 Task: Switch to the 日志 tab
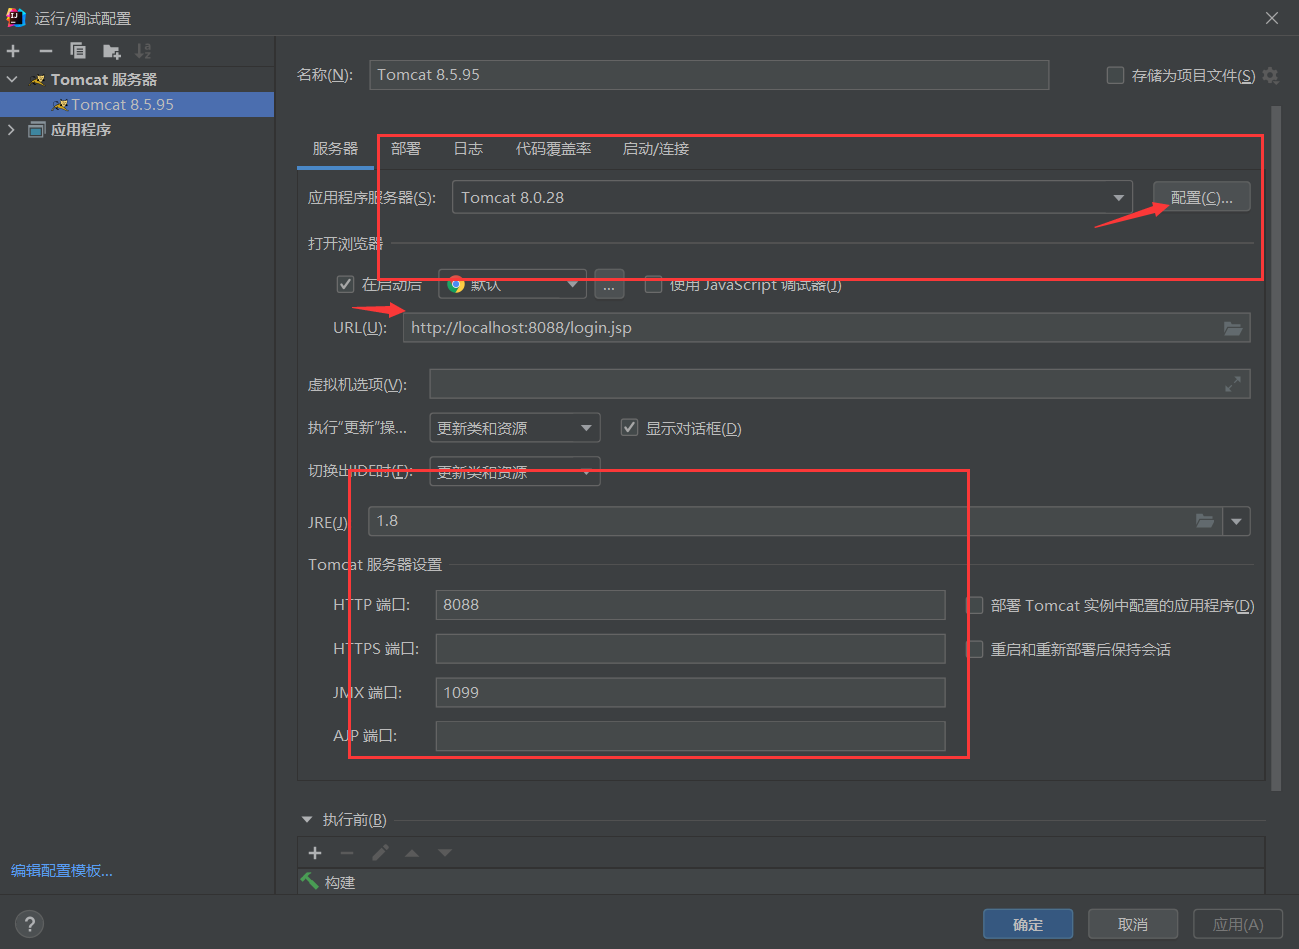(x=468, y=149)
